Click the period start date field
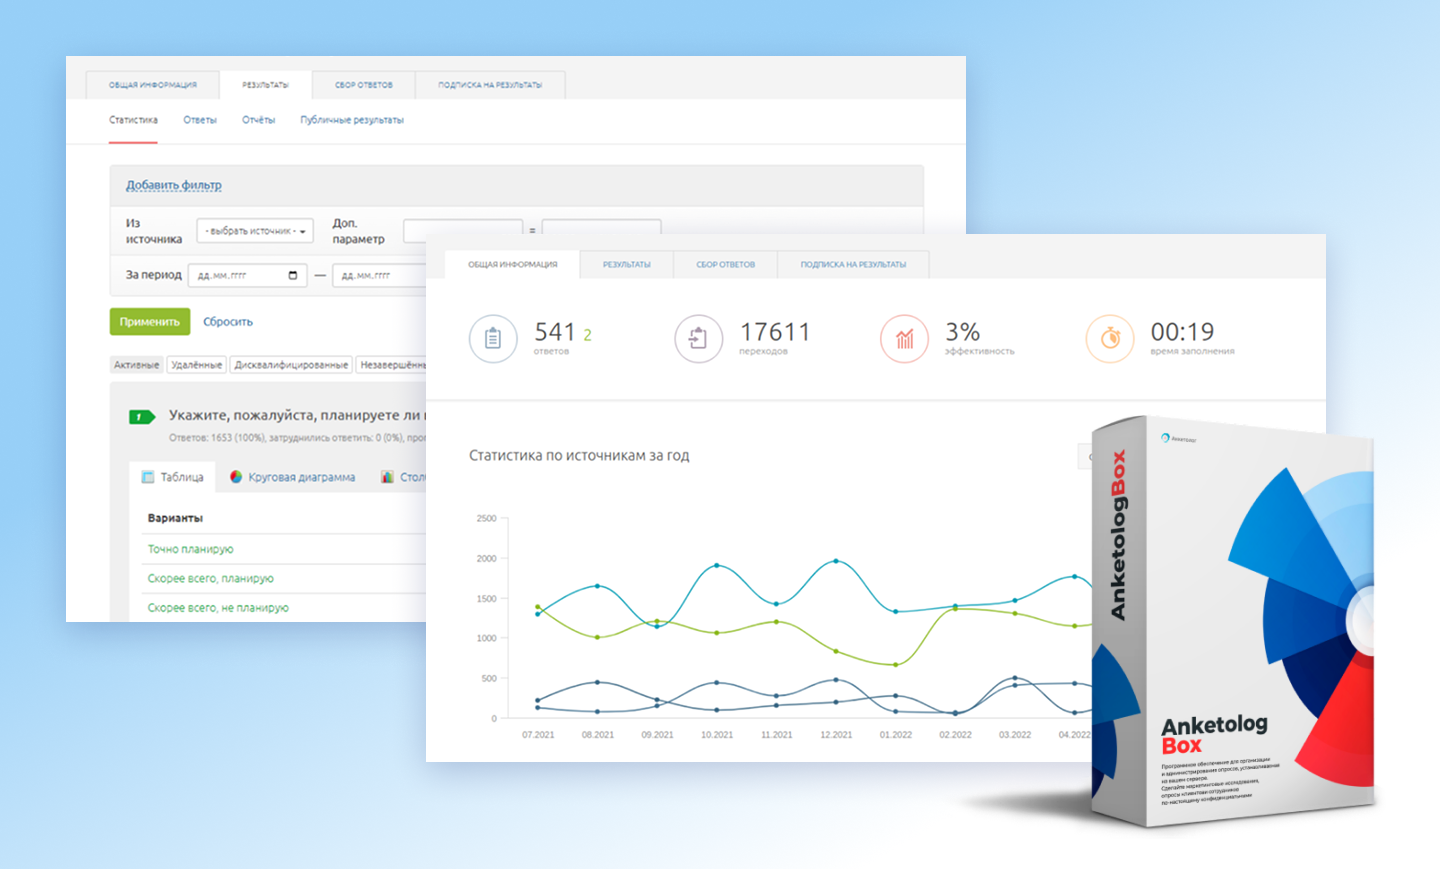The height and width of the screenshot is (869, 1440). coord(247,275)
